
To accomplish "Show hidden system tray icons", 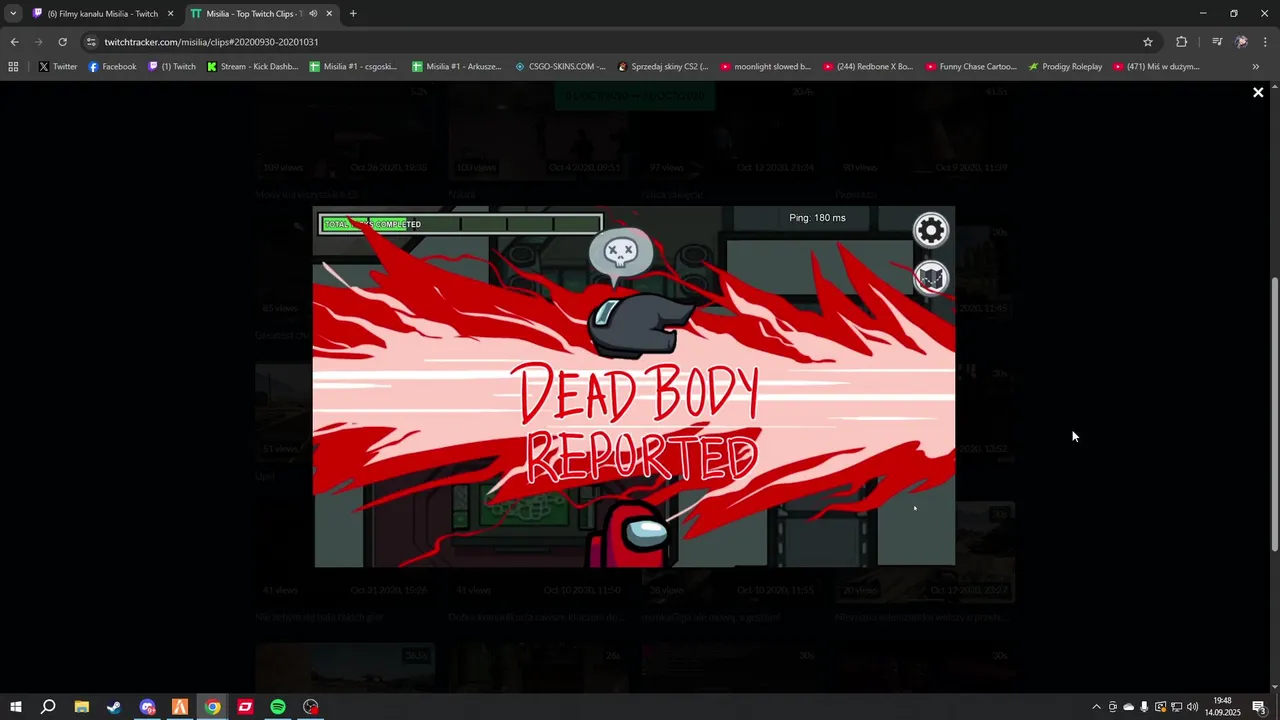I will click(1096, 707).
